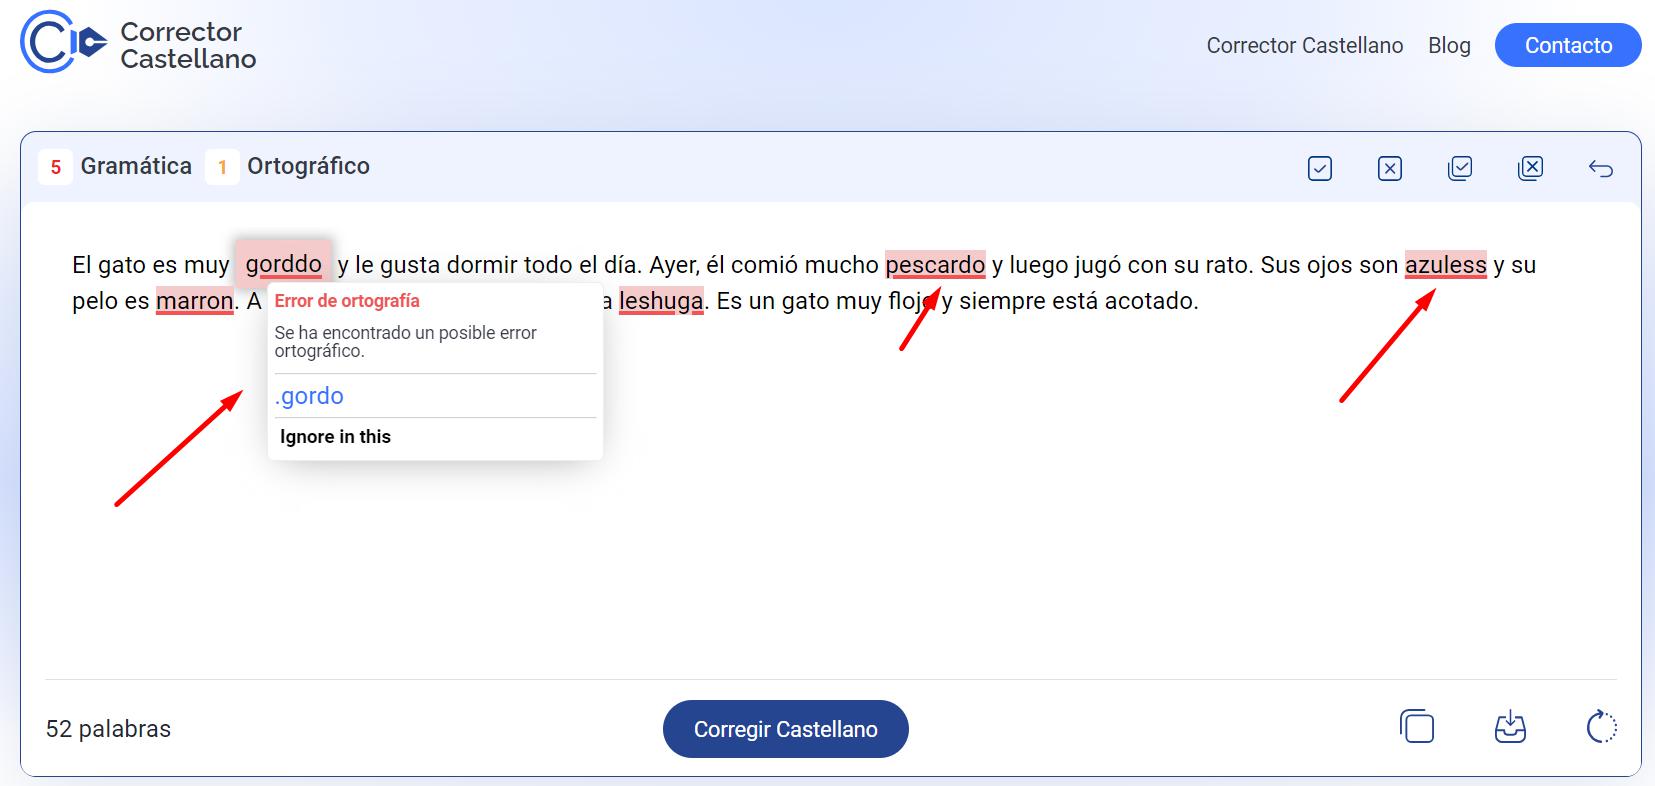Select the Ortográfico error counter

(288, 166)
